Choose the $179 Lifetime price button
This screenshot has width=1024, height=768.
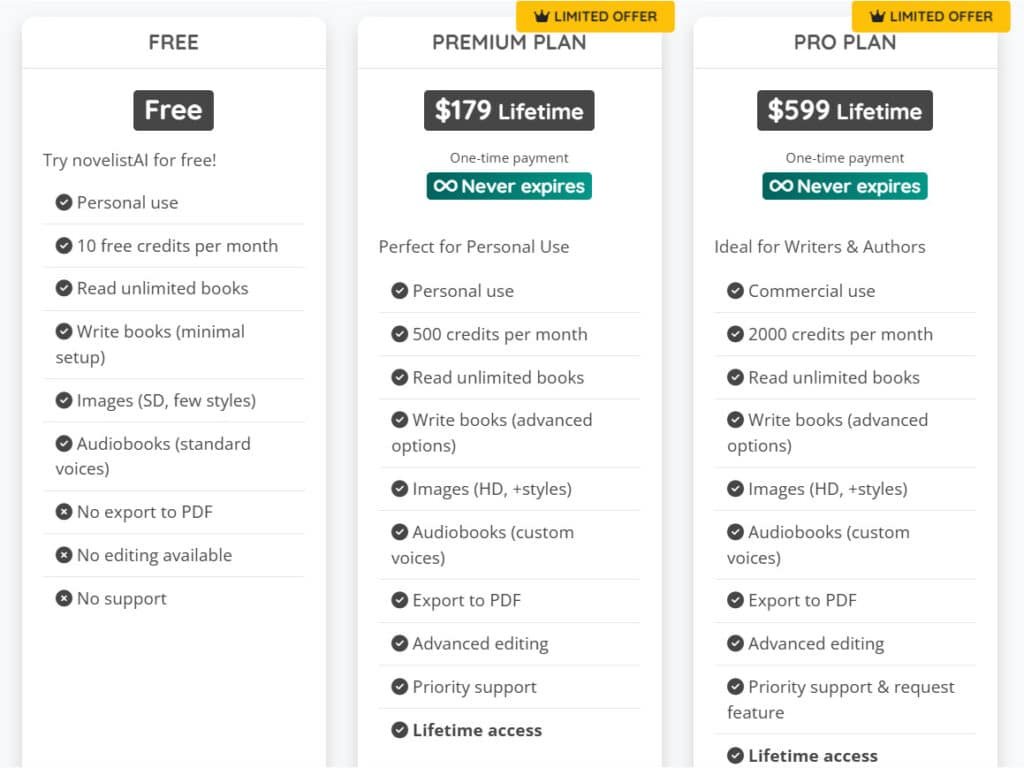coord(509,110)
